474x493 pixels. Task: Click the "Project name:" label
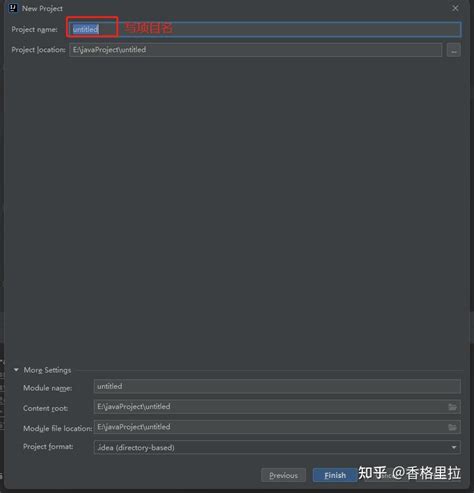coord(34,30)
